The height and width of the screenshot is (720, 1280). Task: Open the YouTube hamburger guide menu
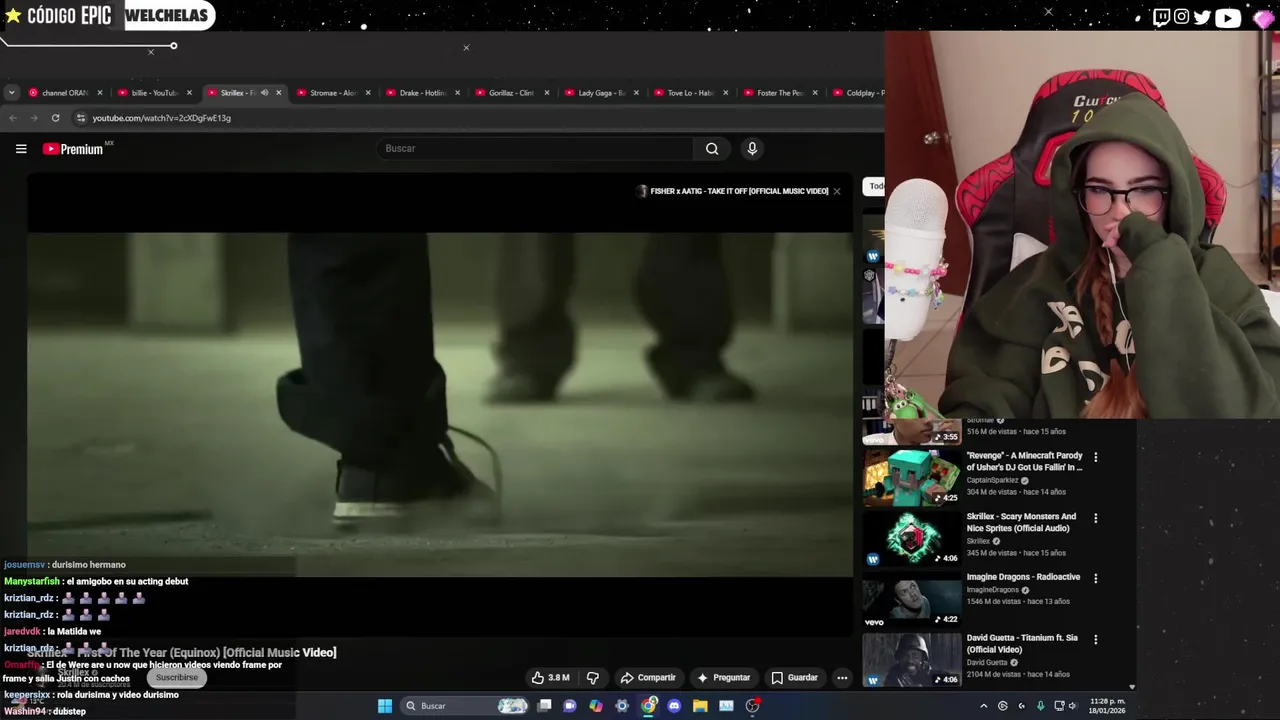coord(21,149)
